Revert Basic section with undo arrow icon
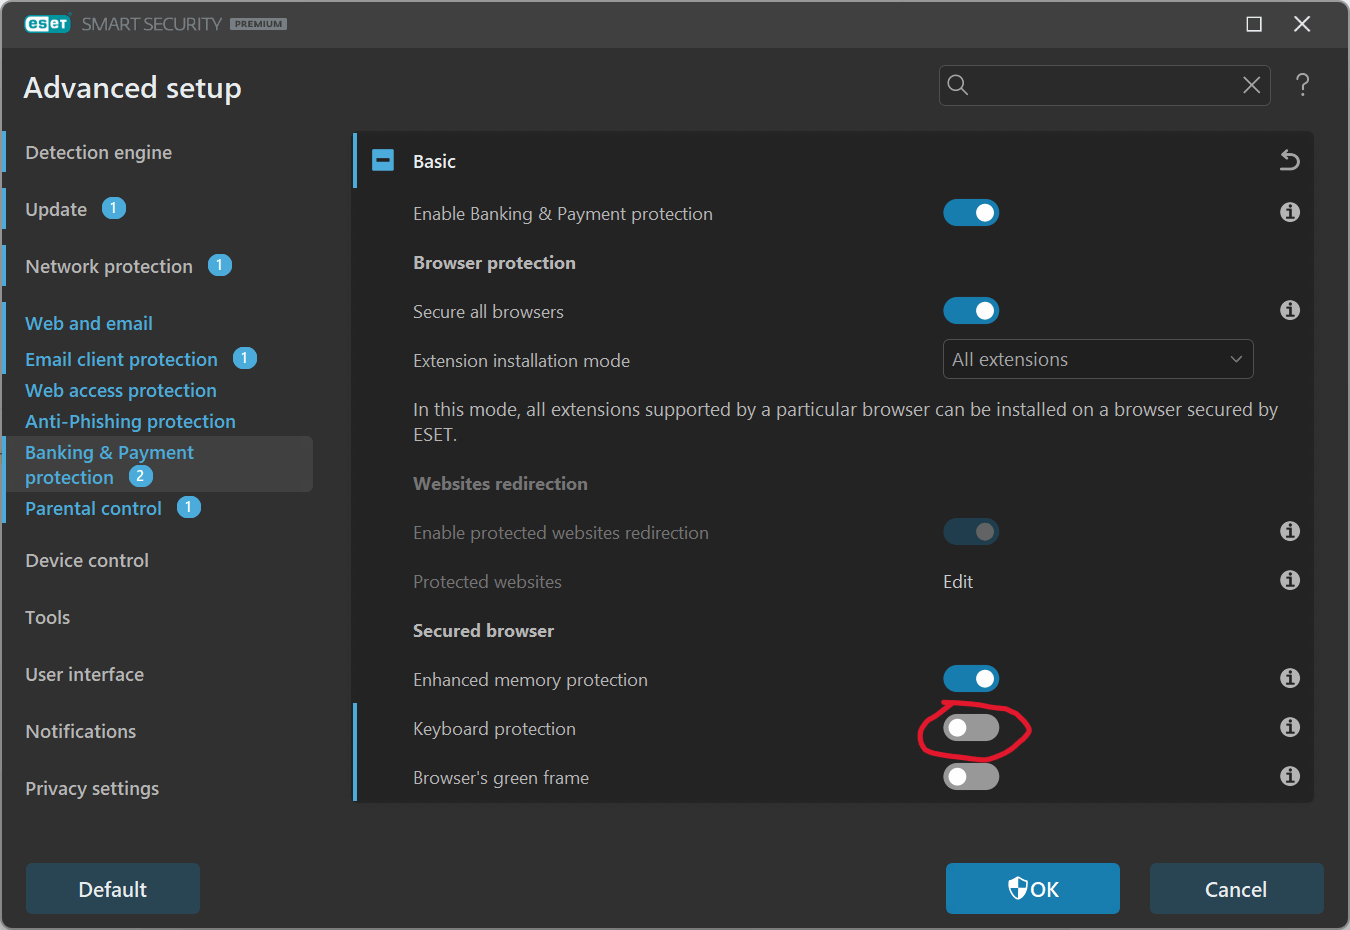This screenshot has height=930, width=1350. (1290, 160)
